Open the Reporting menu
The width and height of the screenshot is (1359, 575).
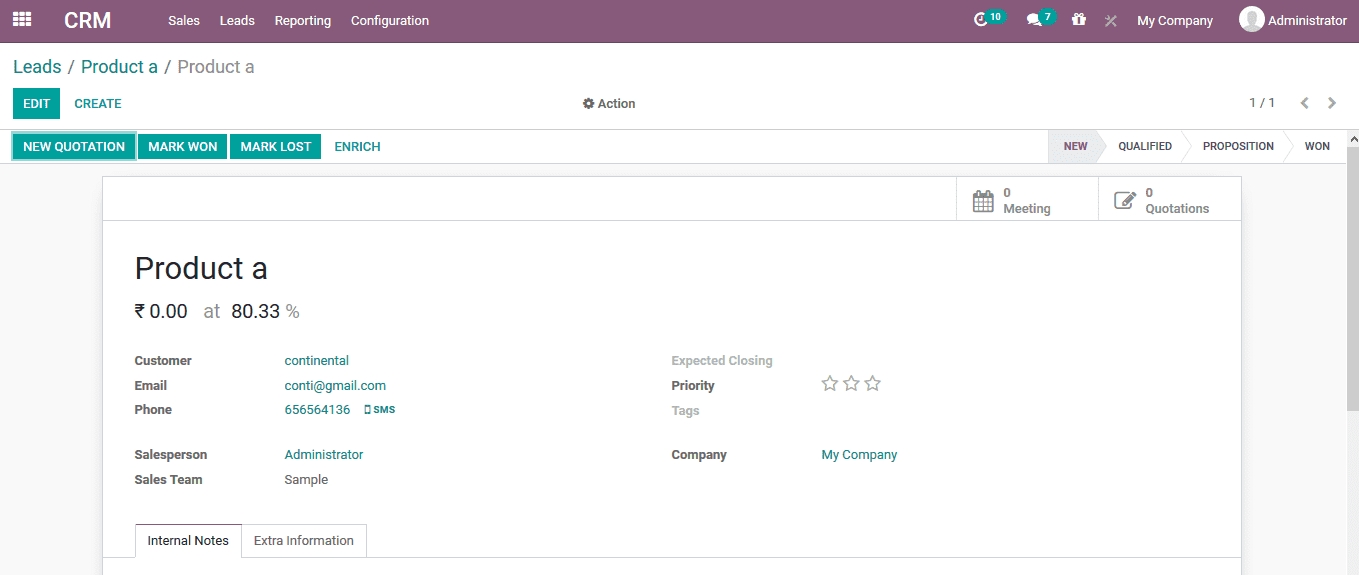(302, 21)
